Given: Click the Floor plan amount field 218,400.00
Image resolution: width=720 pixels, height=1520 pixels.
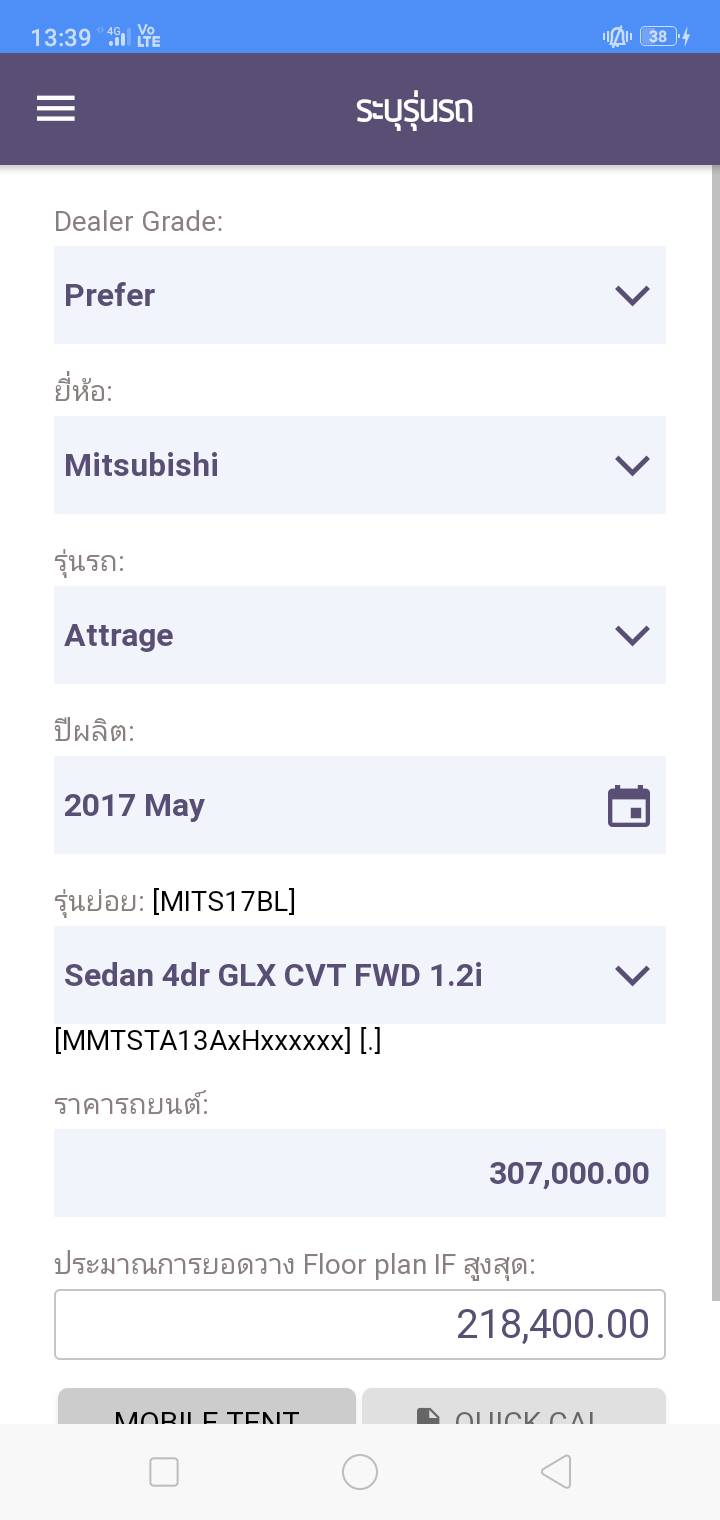Looking at the screenshot, I should pyautogui.click(x=360, y=1324).
